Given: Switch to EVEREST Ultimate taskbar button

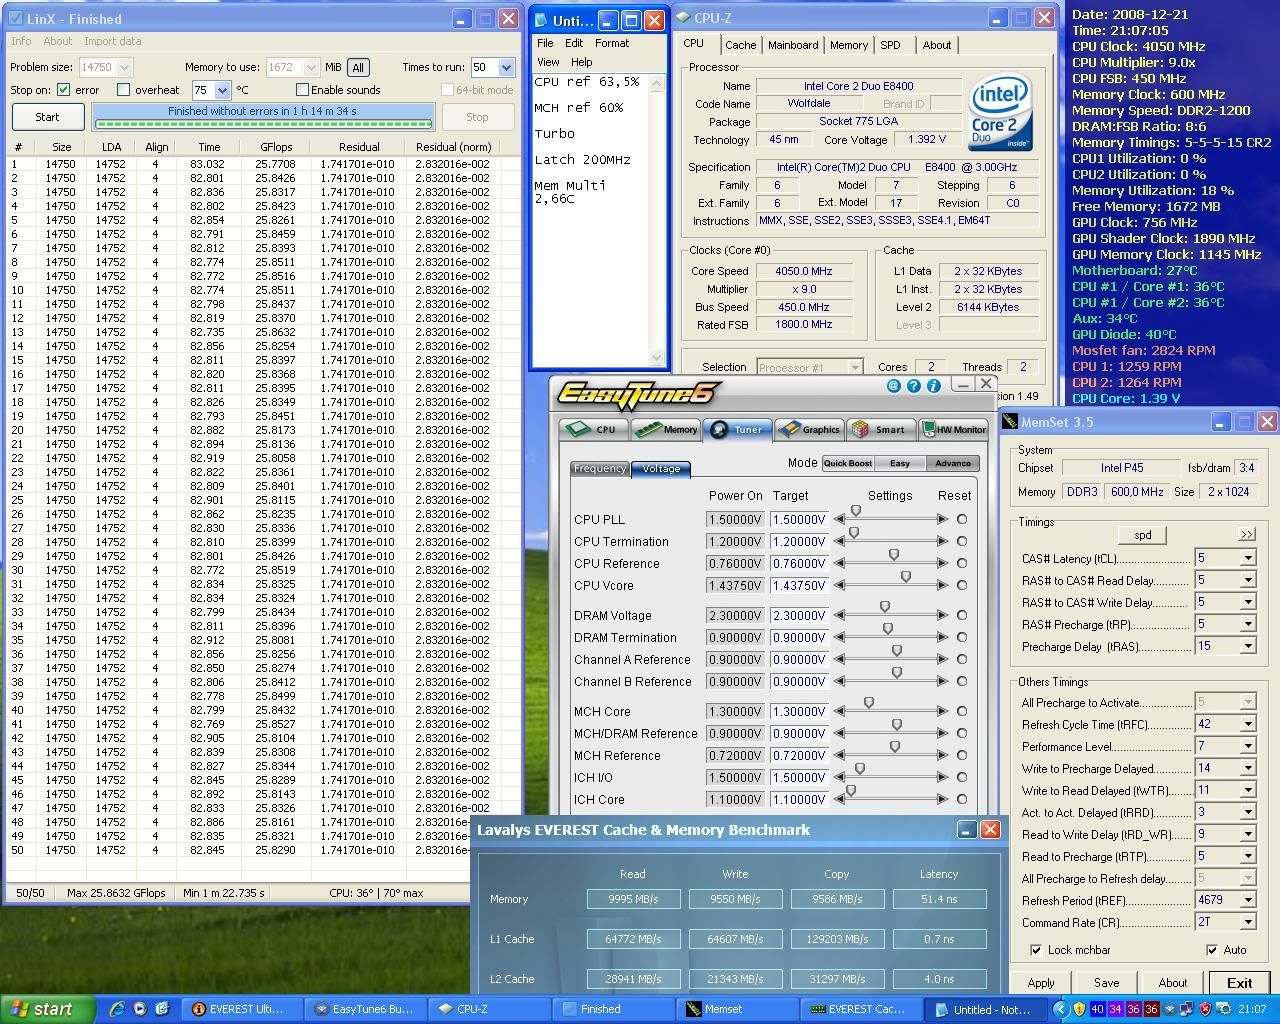Looking at the screenshot, I should pyautogui.click(x=241, y=1009).
